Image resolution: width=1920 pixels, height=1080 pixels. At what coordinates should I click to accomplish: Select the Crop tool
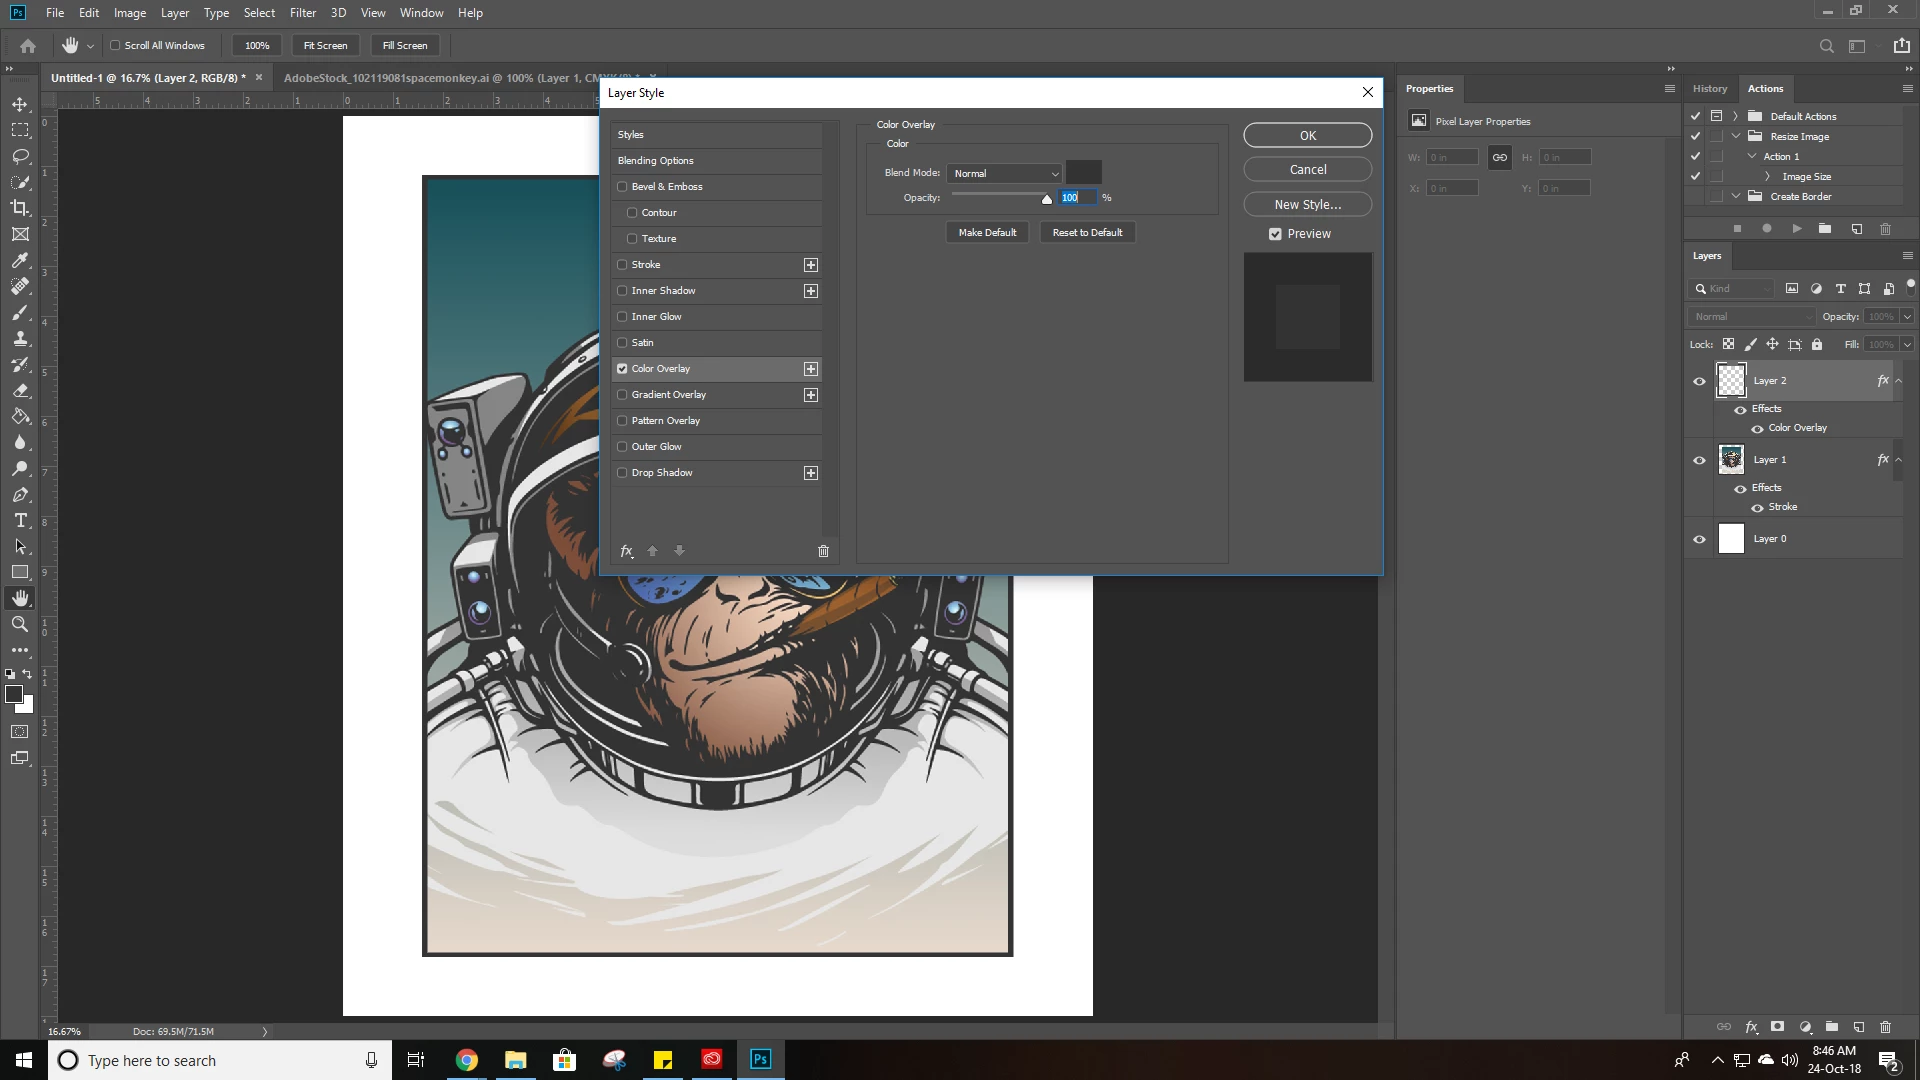click(x=20, y=208)
